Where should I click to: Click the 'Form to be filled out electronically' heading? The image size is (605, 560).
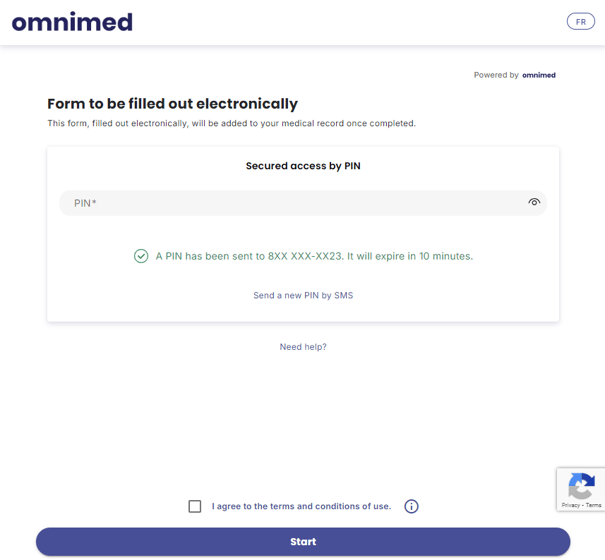[x=172, y=104]
